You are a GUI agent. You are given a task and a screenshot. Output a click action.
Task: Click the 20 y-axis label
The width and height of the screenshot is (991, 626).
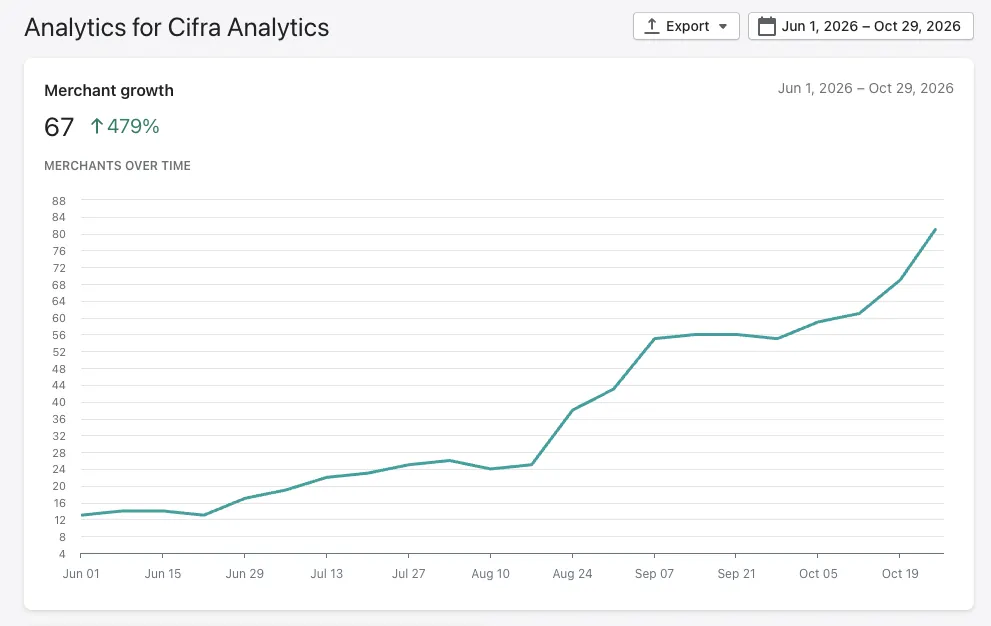[x=59, y=486]
